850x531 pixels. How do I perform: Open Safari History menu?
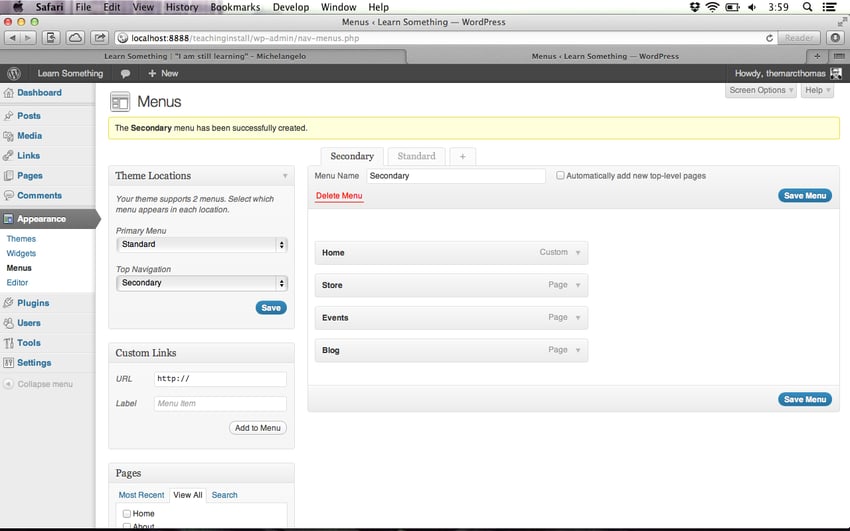[x=182, y=7]
